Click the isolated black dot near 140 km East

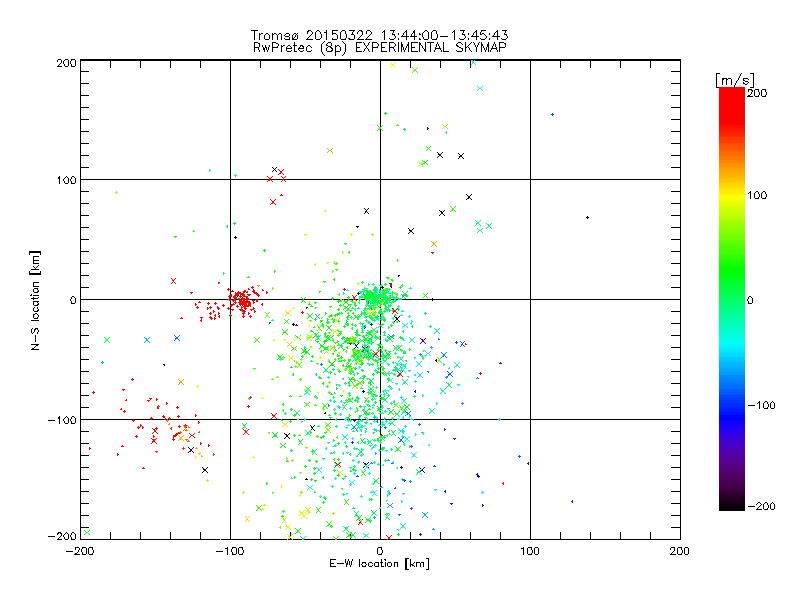tap(587, 217)
